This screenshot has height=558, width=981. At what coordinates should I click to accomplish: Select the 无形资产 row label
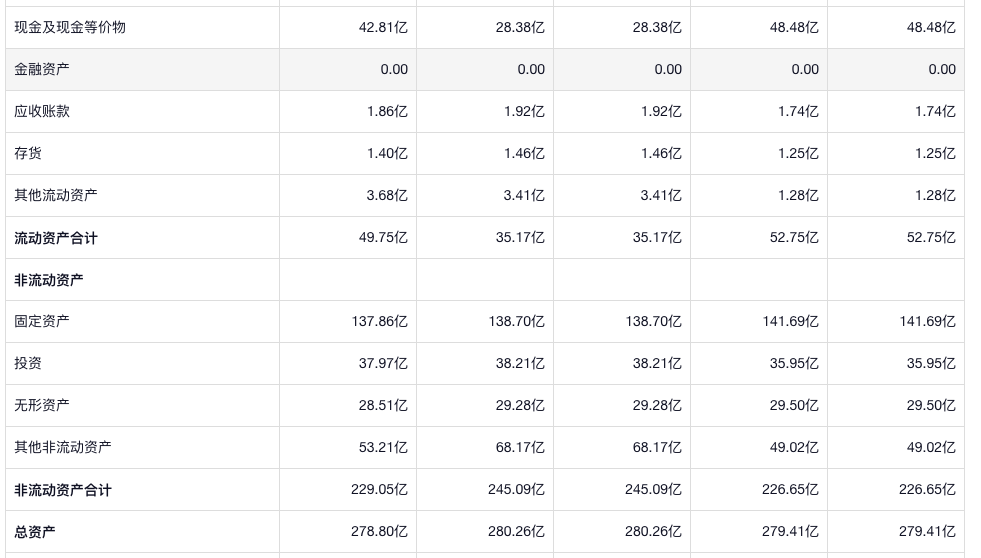(x=42, y=405)
